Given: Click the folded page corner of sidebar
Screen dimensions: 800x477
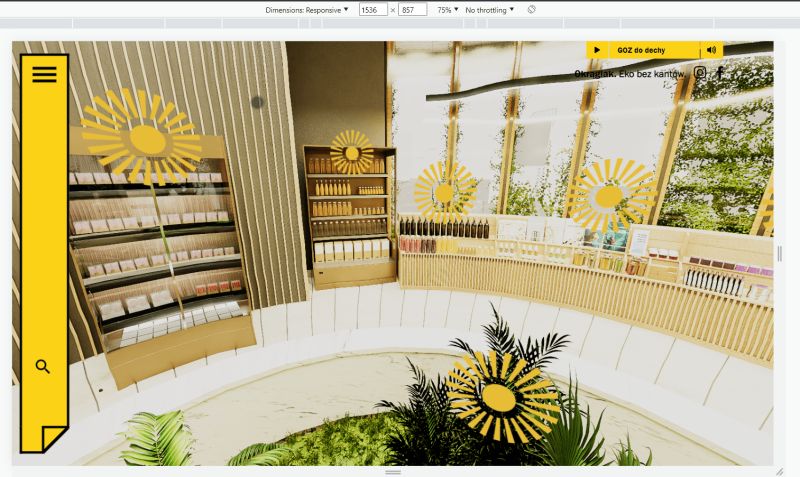Looking at the screenshot, I should click(x=54, y=437).
